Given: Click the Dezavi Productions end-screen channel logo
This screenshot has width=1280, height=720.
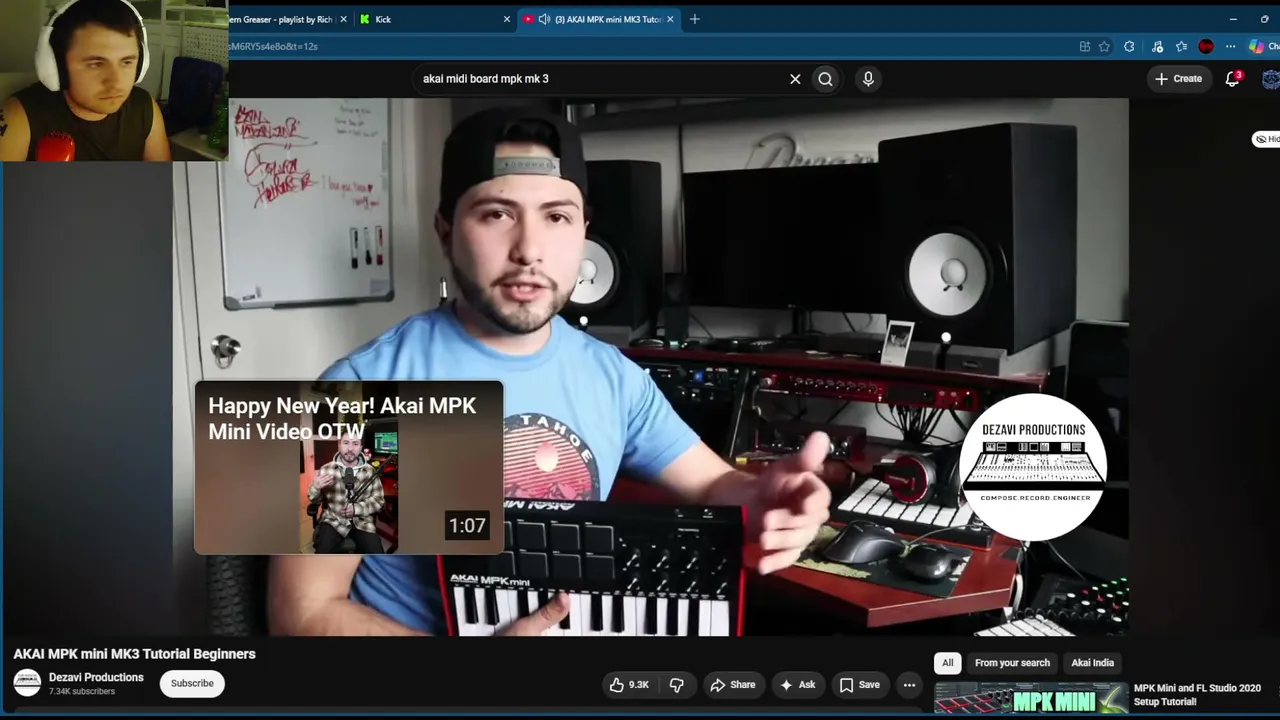Looking at the screenshot, I should coord(1033,467).
